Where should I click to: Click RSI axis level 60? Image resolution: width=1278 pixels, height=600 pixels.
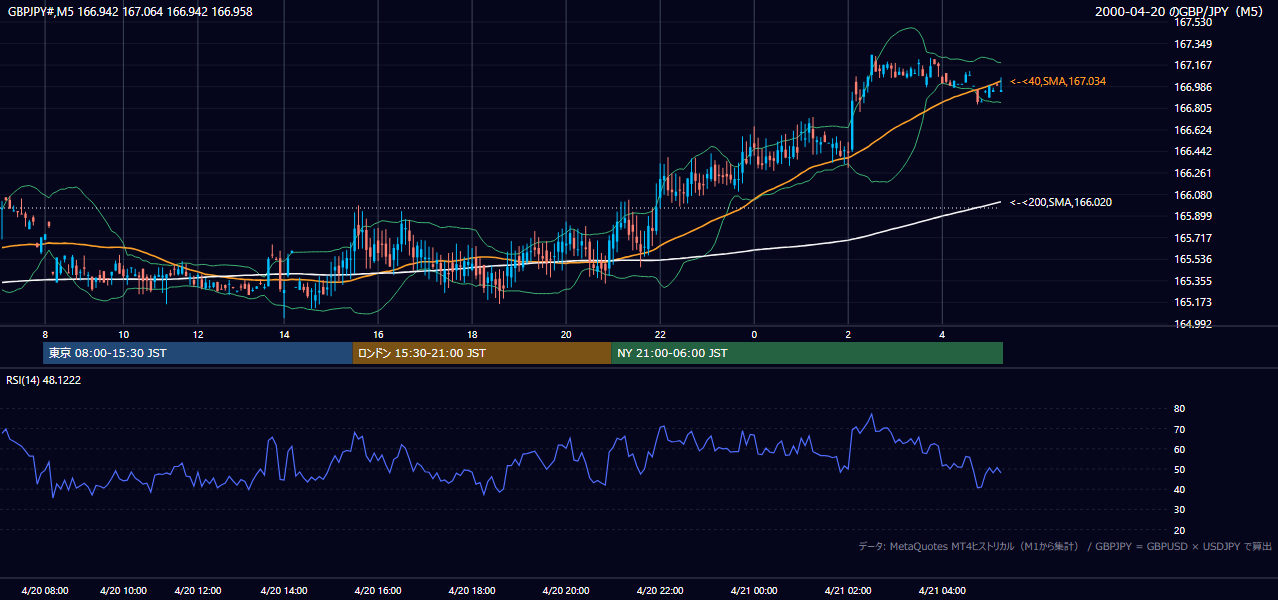coord(1179,449)
